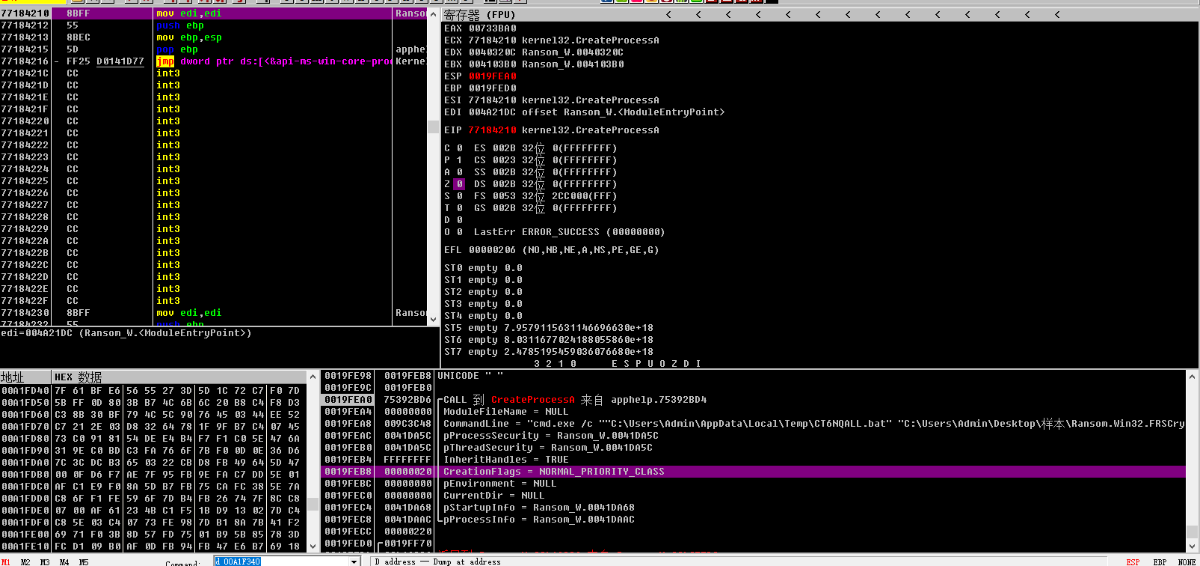Select the S sign flag bit
The height and width of the screenshot is (566, 1200).
pyautogui.click(x=459, y=196)
